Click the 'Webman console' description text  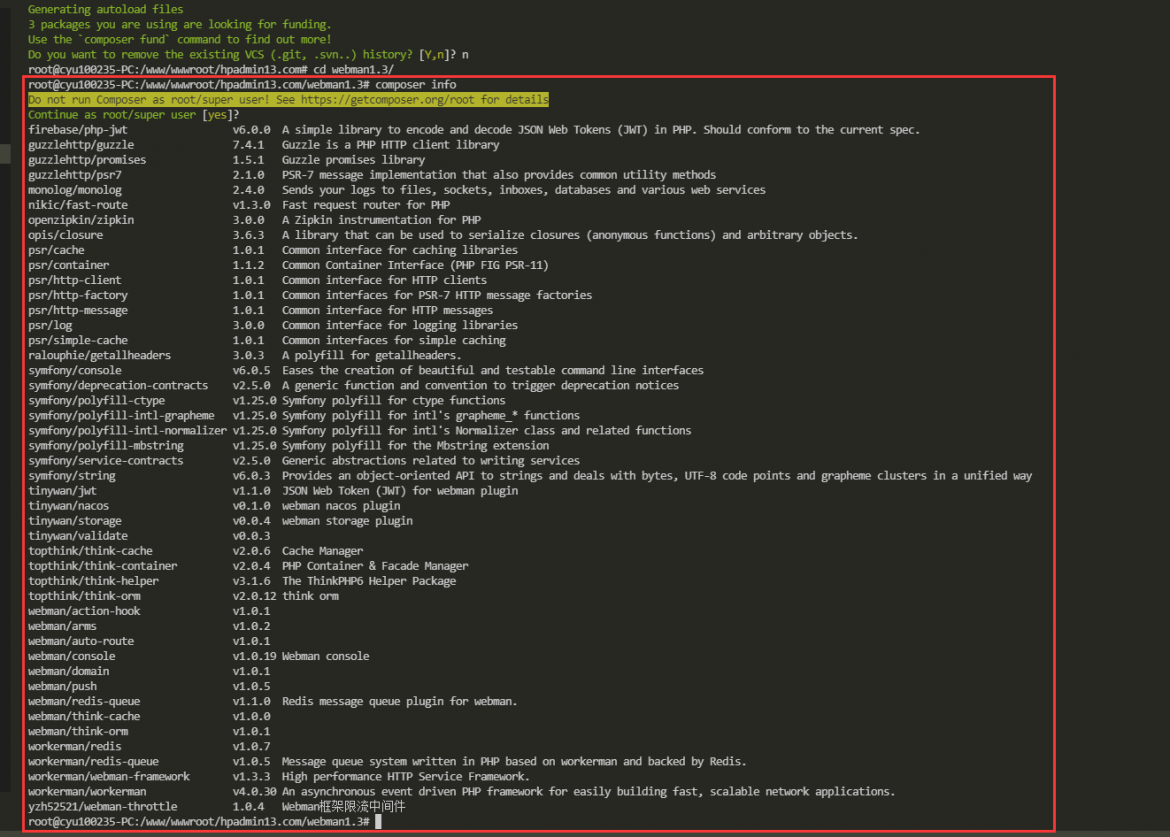coord(325,656)
